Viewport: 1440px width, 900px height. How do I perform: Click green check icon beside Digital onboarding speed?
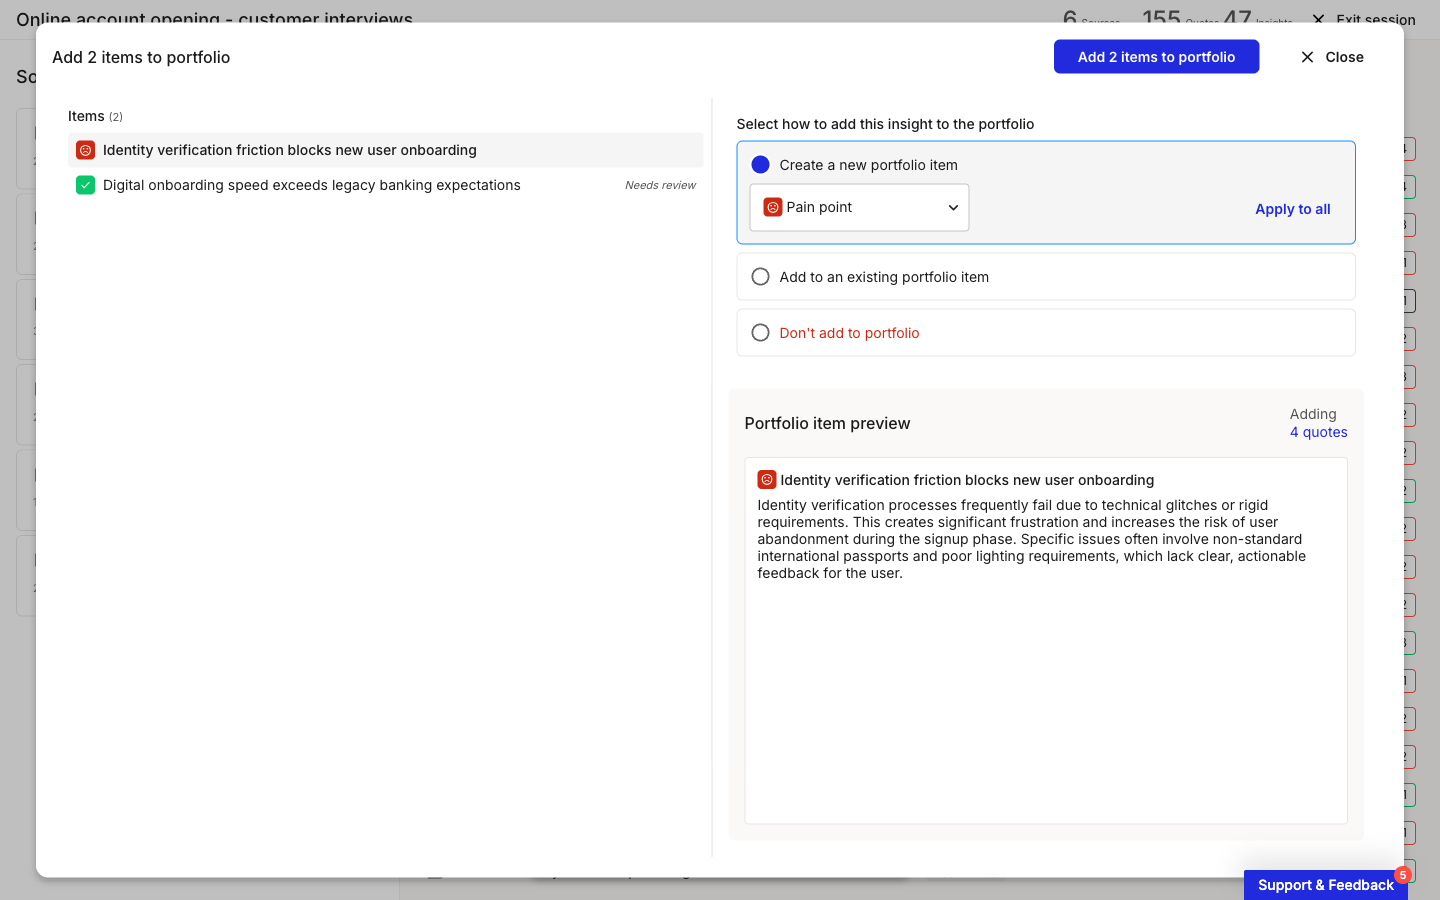(x=86, y=185)
